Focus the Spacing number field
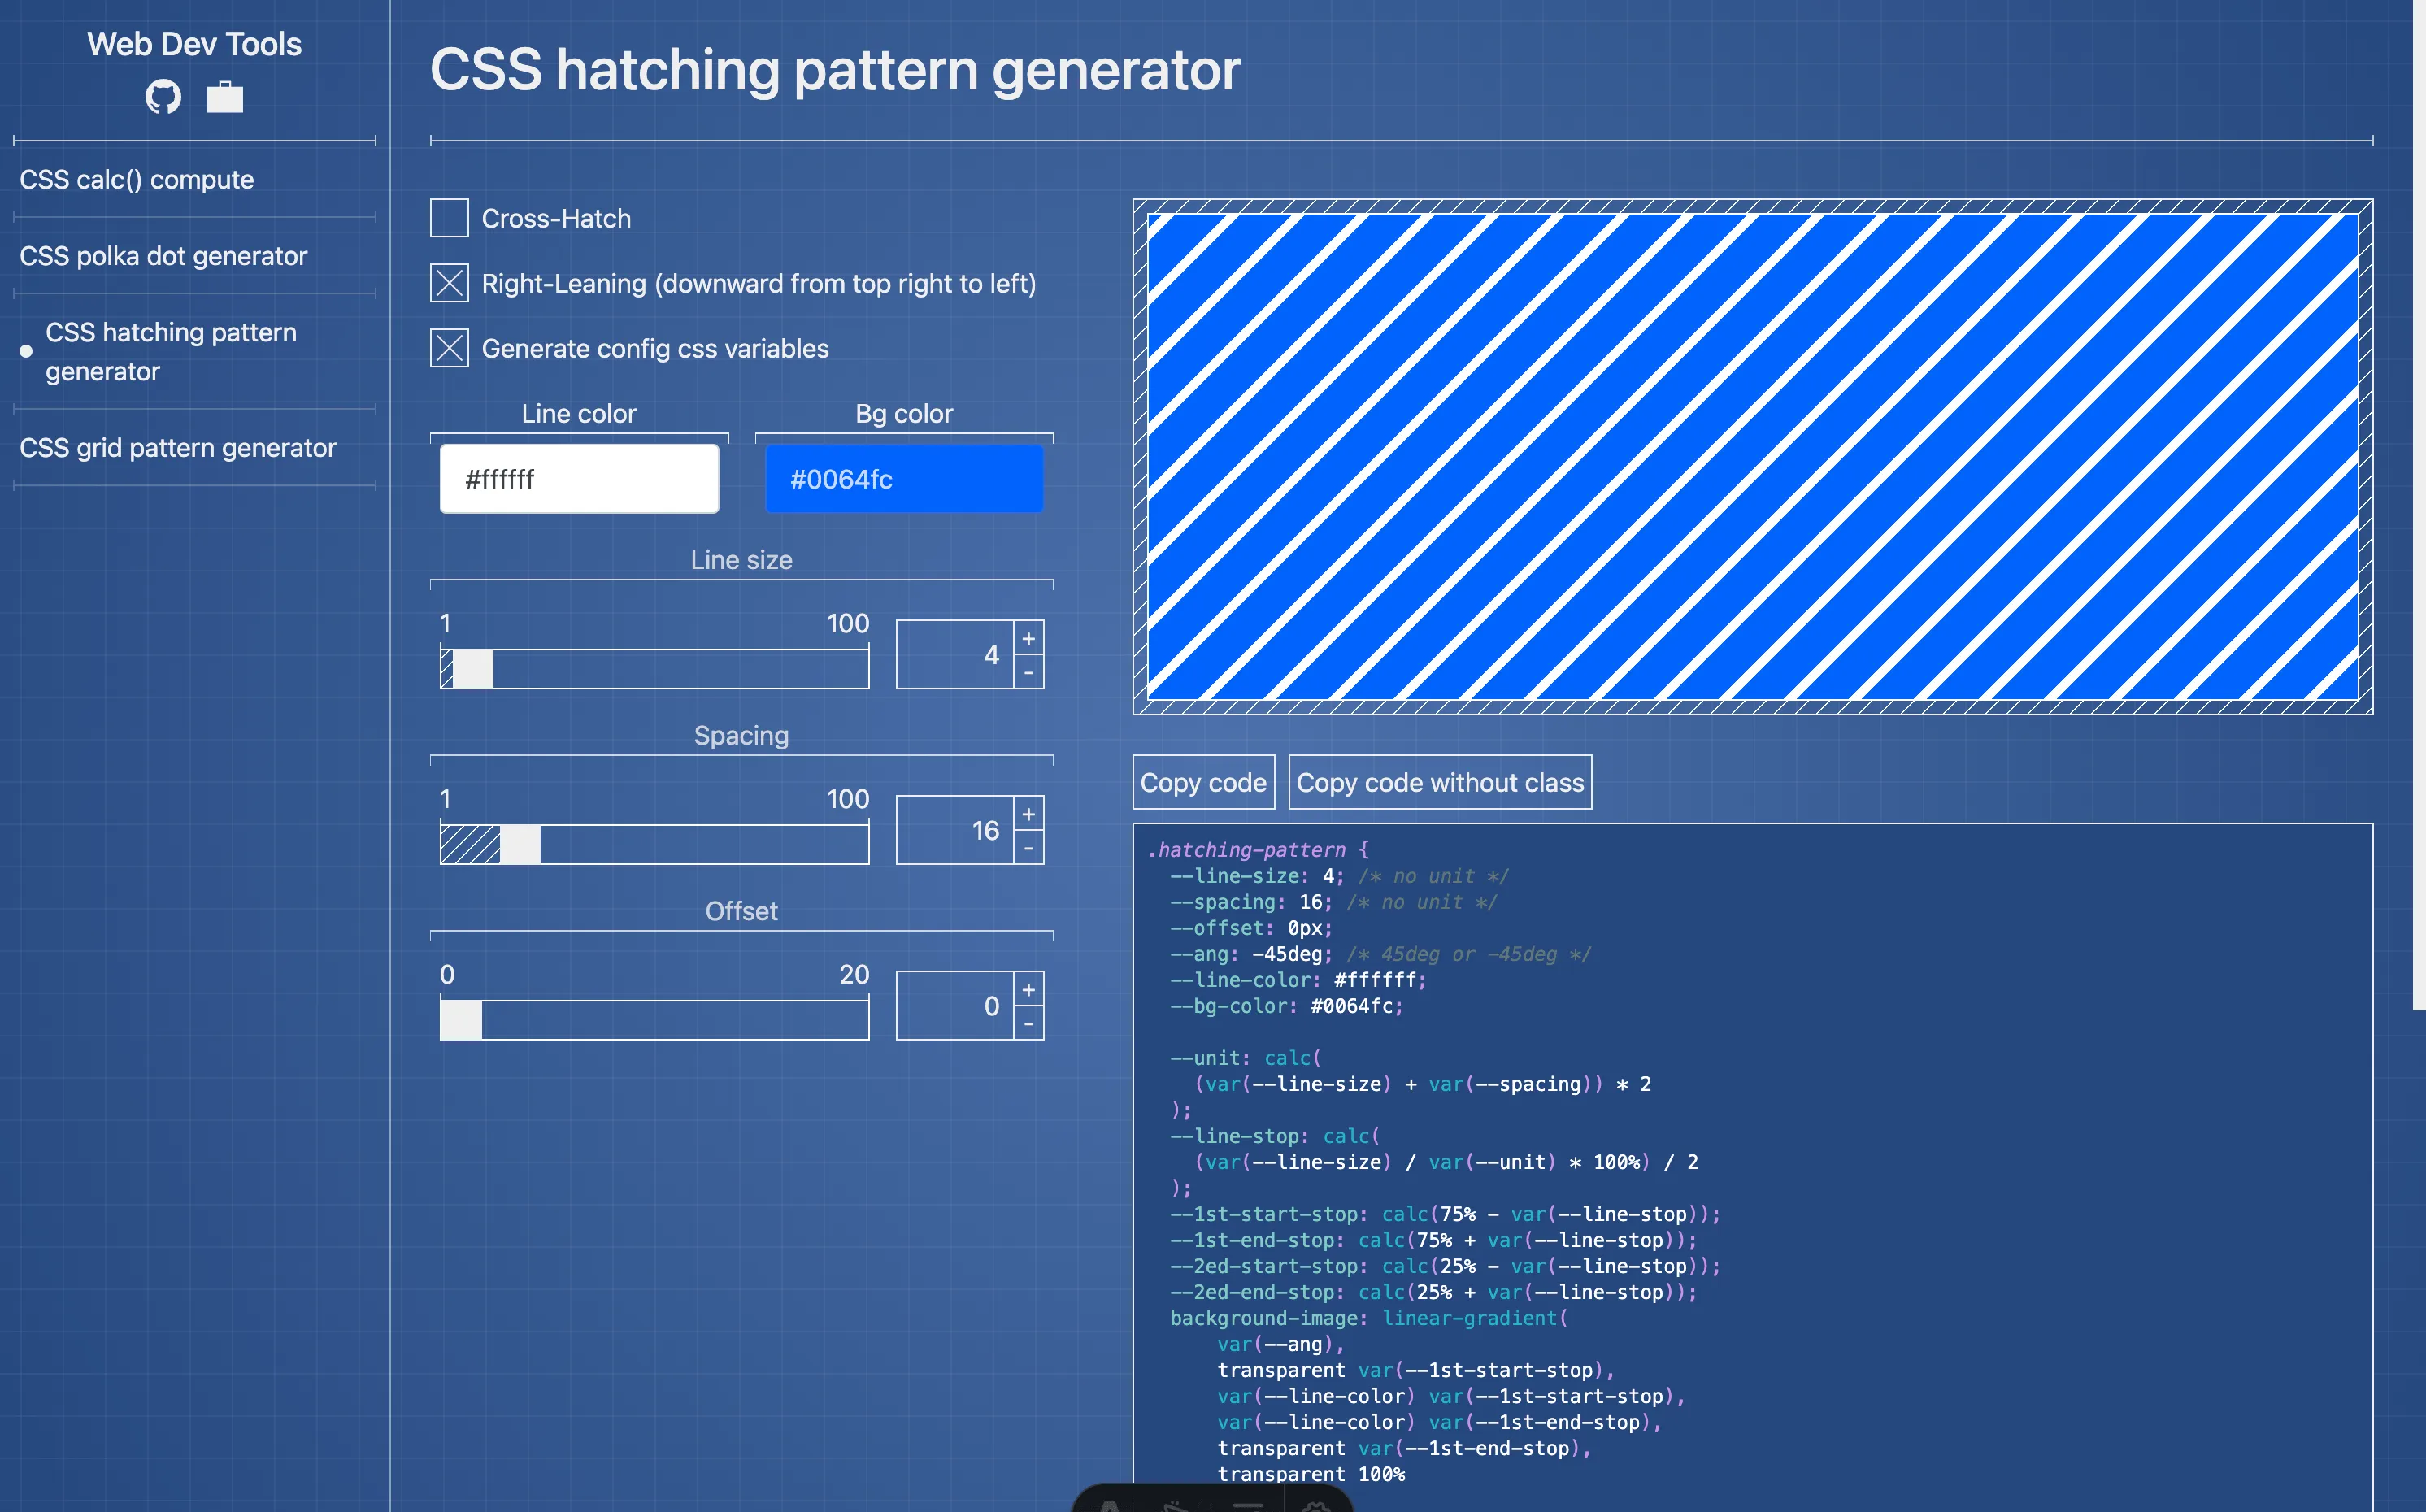 pos(955,830)
